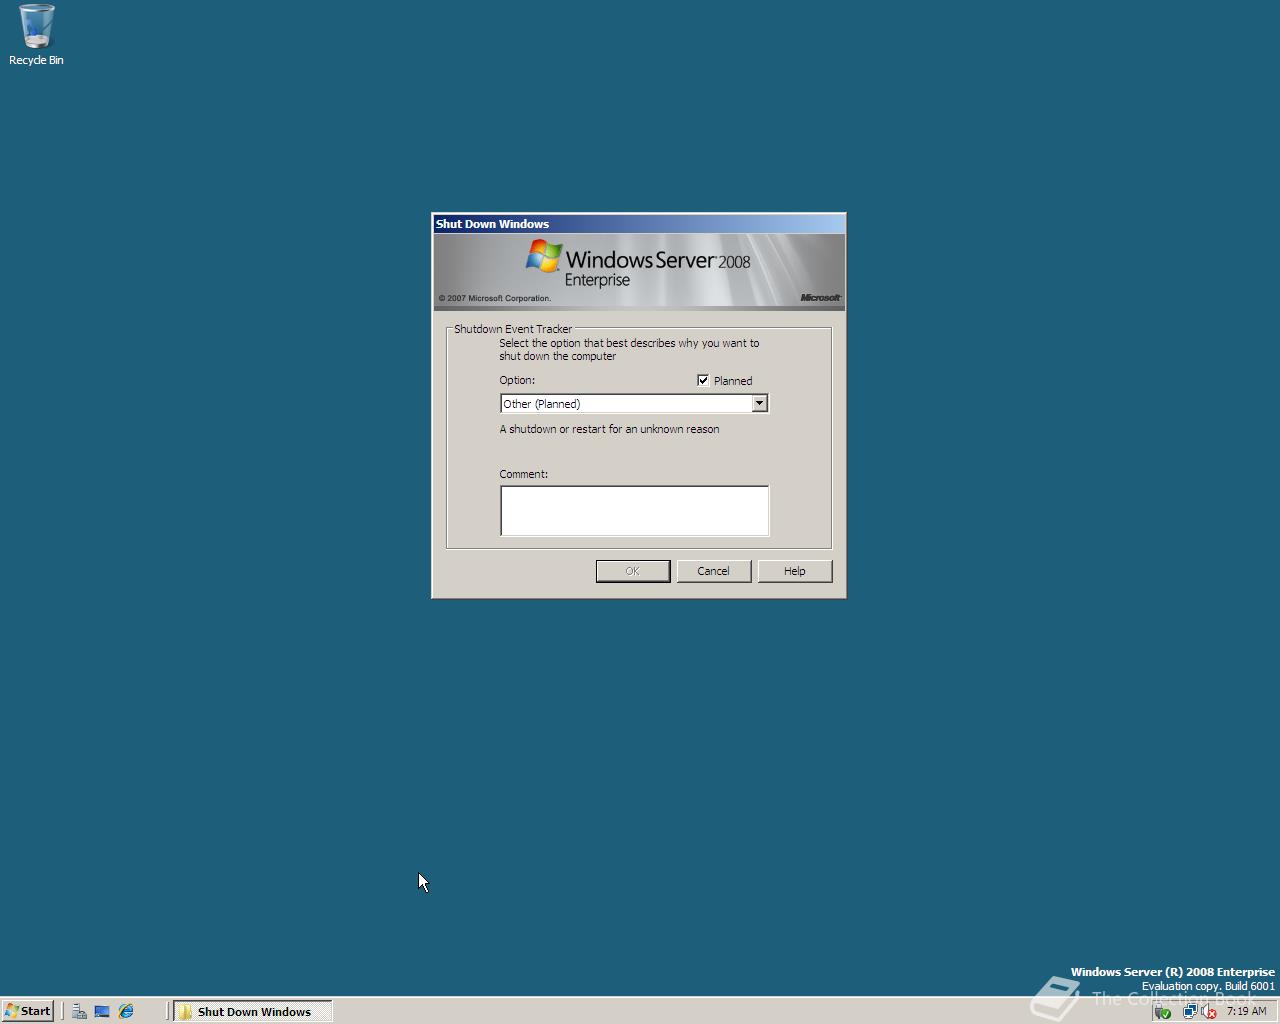Screen dimensions: 1280x1024
Task: Open Server Manager from Quick Launch
Action: pyautogui.click(x=79, y=1011)
